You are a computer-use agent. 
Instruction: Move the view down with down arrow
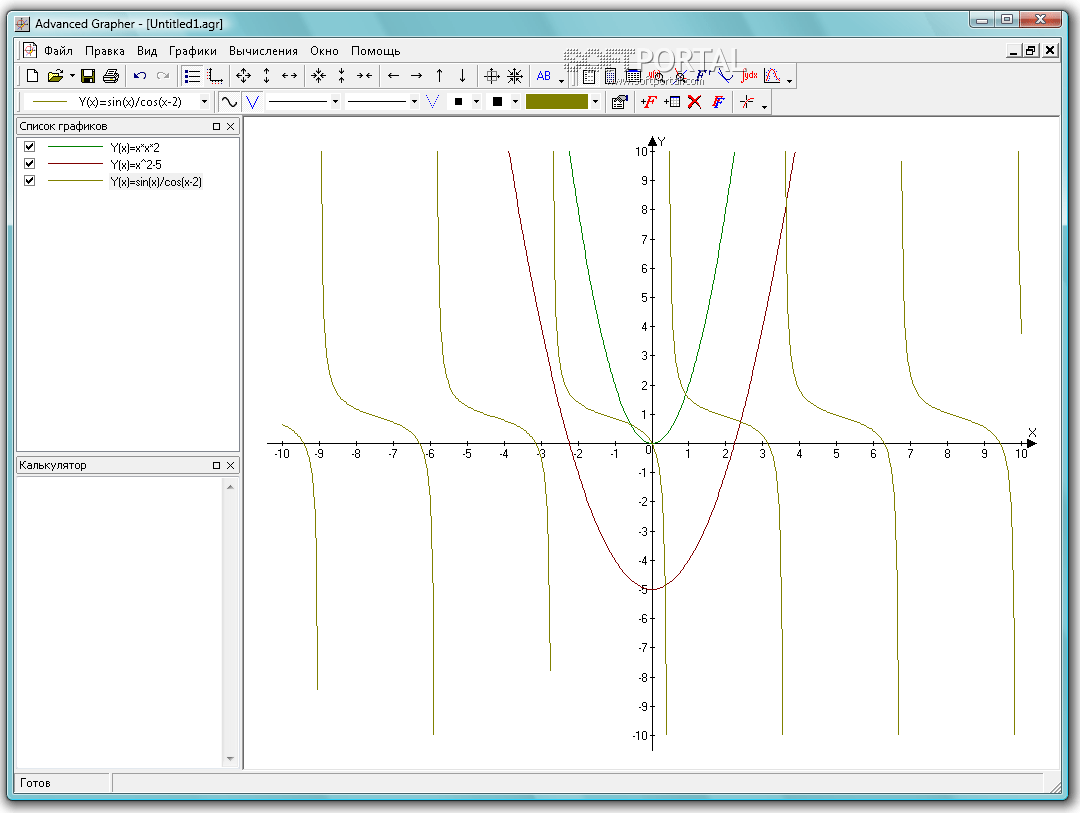462,76
